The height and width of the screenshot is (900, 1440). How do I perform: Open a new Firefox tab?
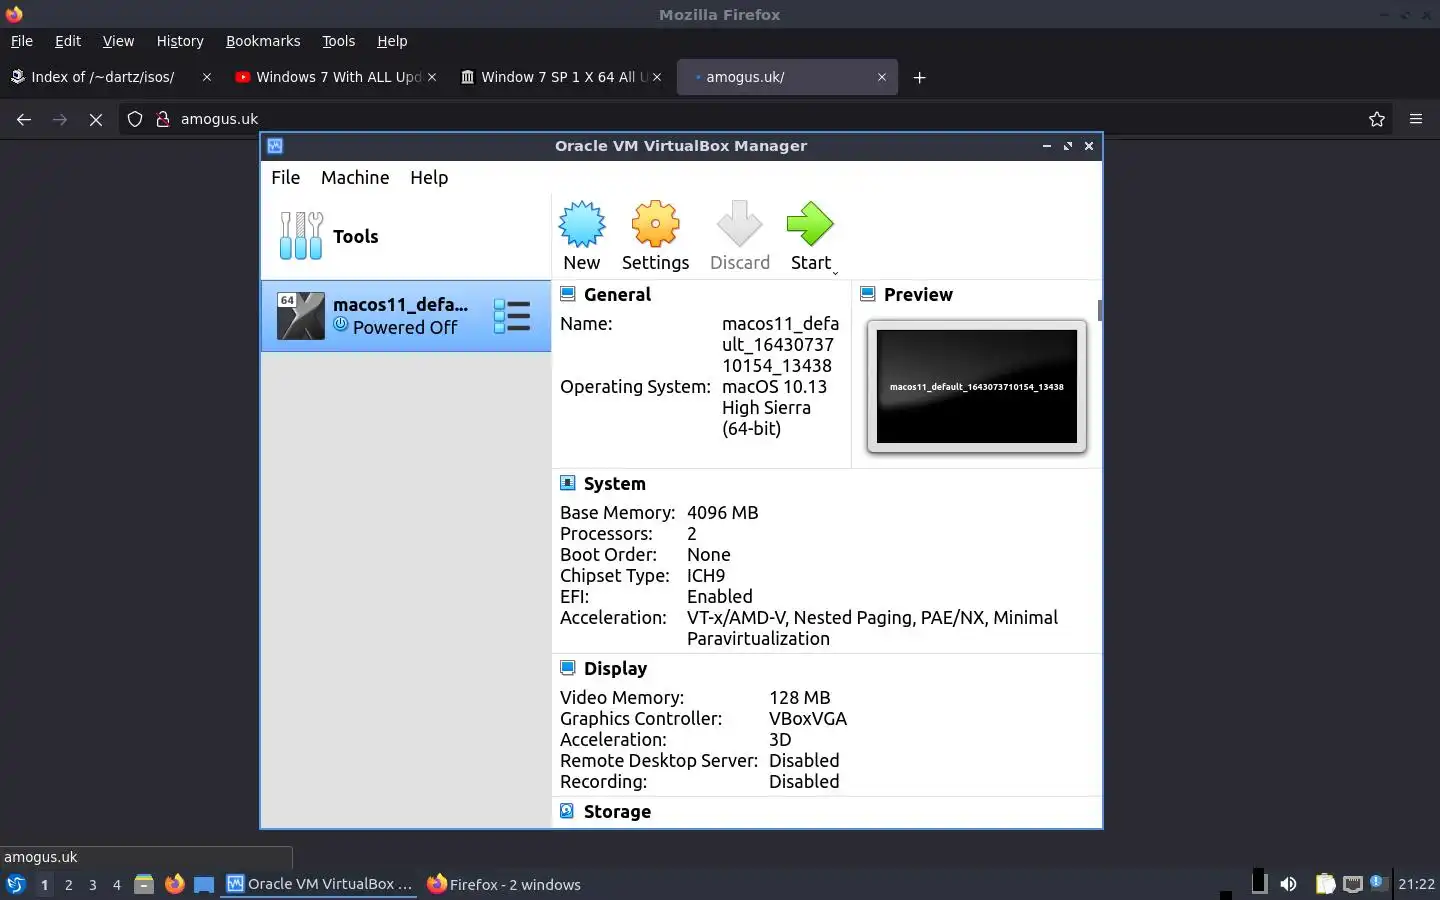(919, 77)
